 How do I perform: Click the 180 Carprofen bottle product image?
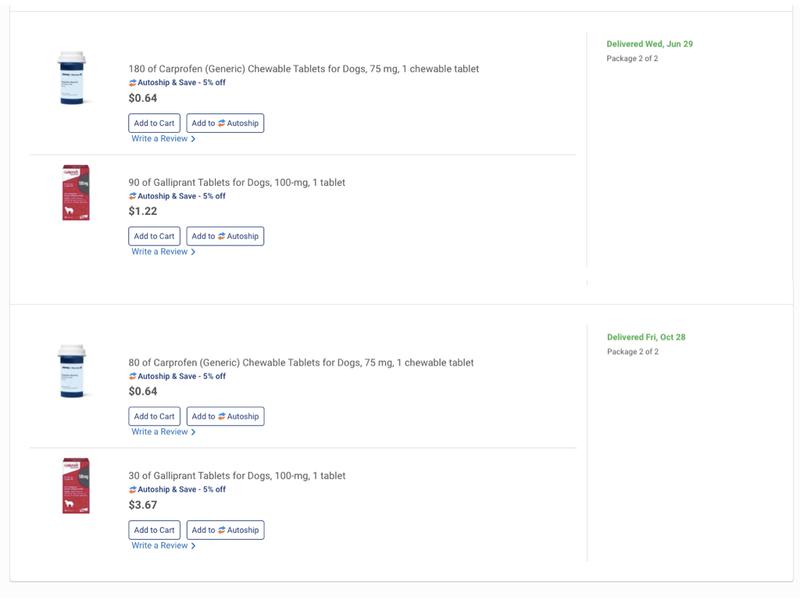click(x=72, y=78)
